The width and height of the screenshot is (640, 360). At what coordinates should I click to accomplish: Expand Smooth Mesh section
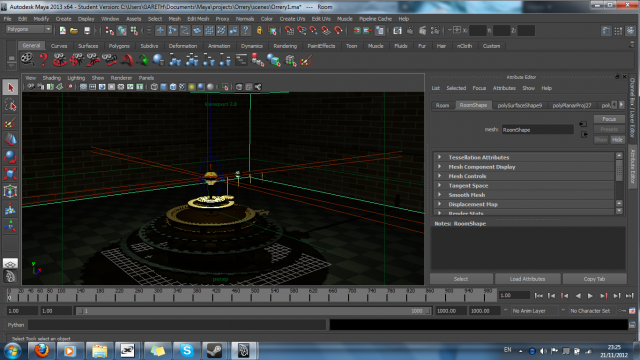coord(440,194)
